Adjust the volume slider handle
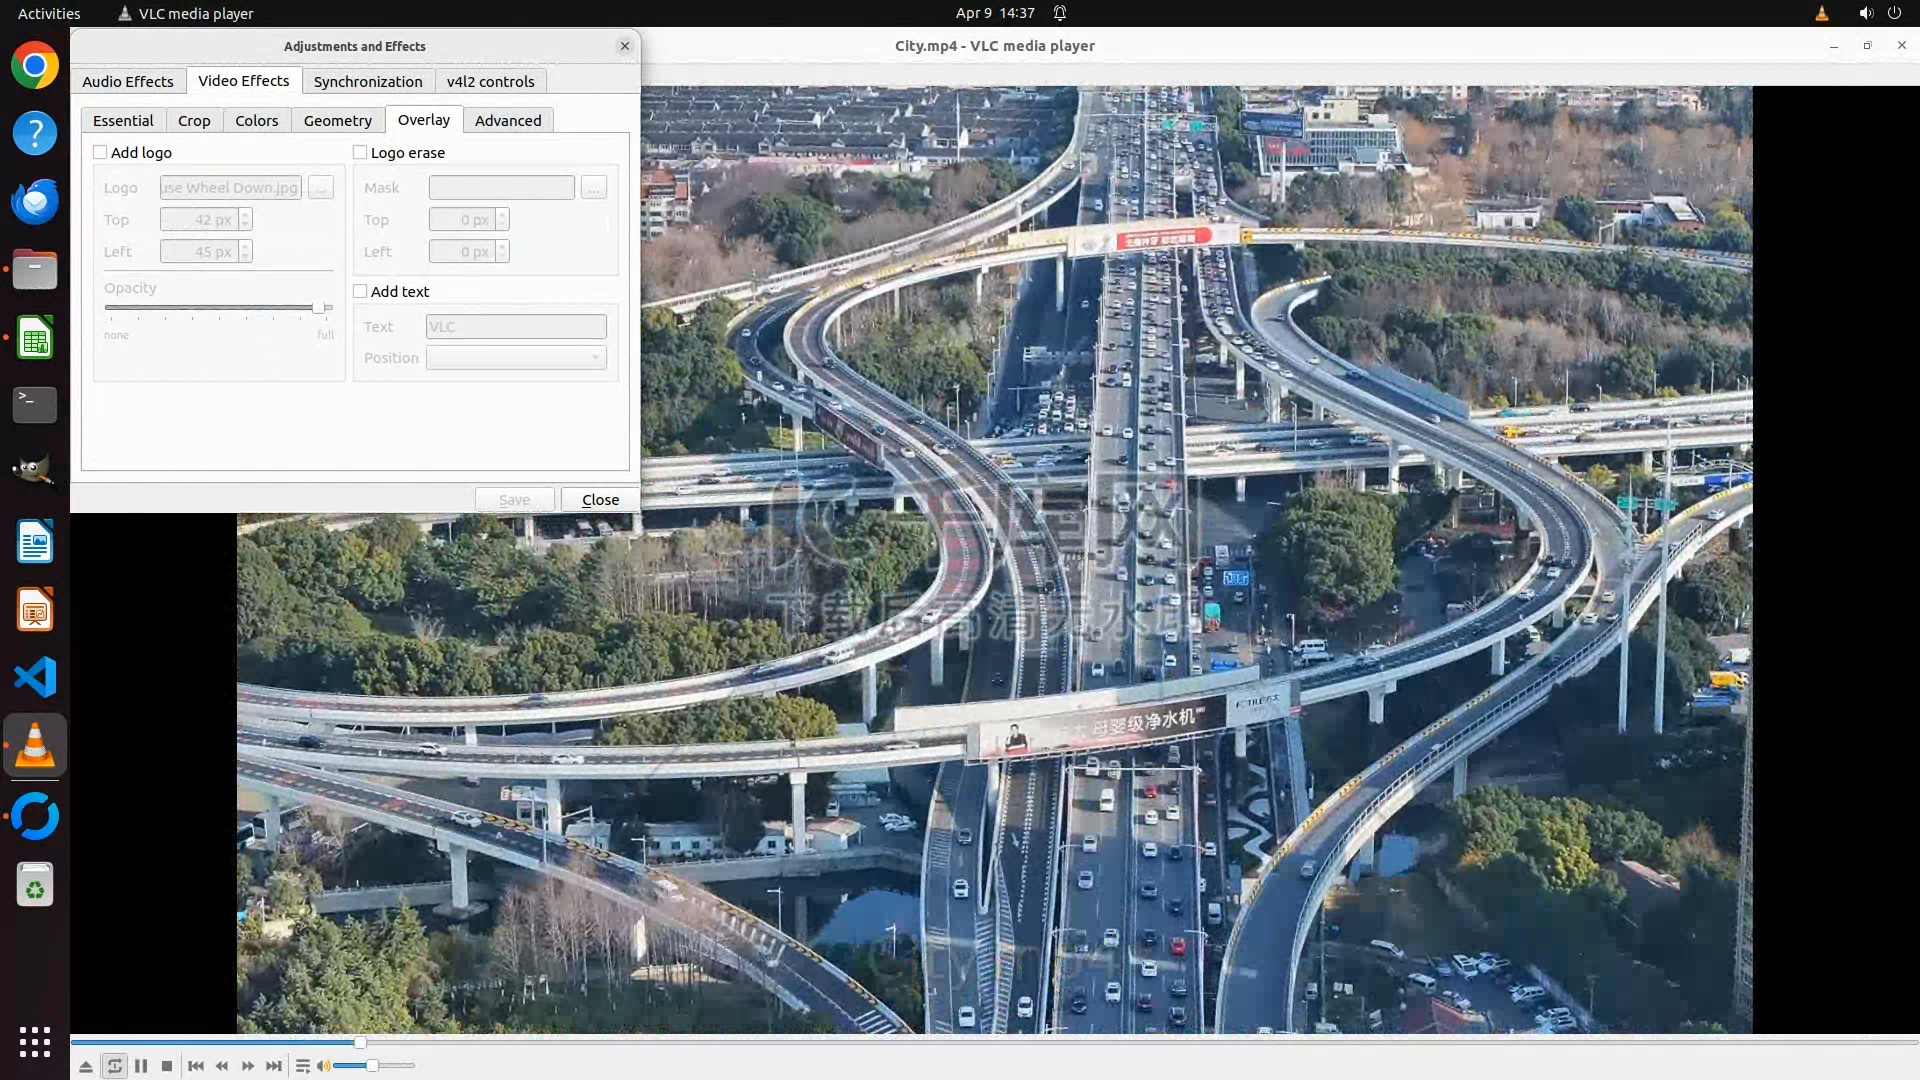 point(372,1066)
